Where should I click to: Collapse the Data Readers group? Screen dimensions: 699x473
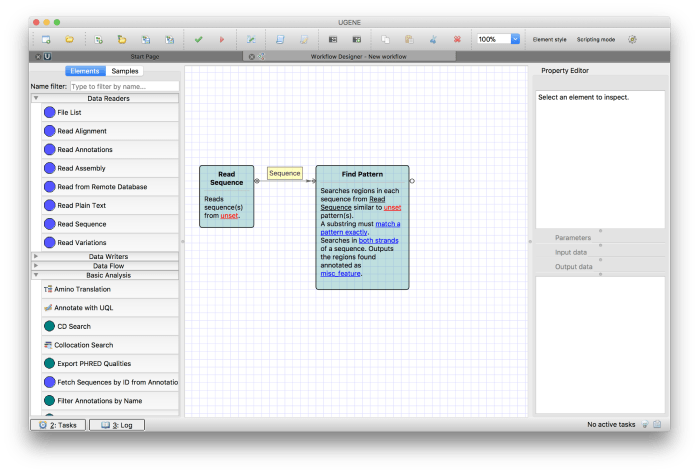[x=107, y=98]
